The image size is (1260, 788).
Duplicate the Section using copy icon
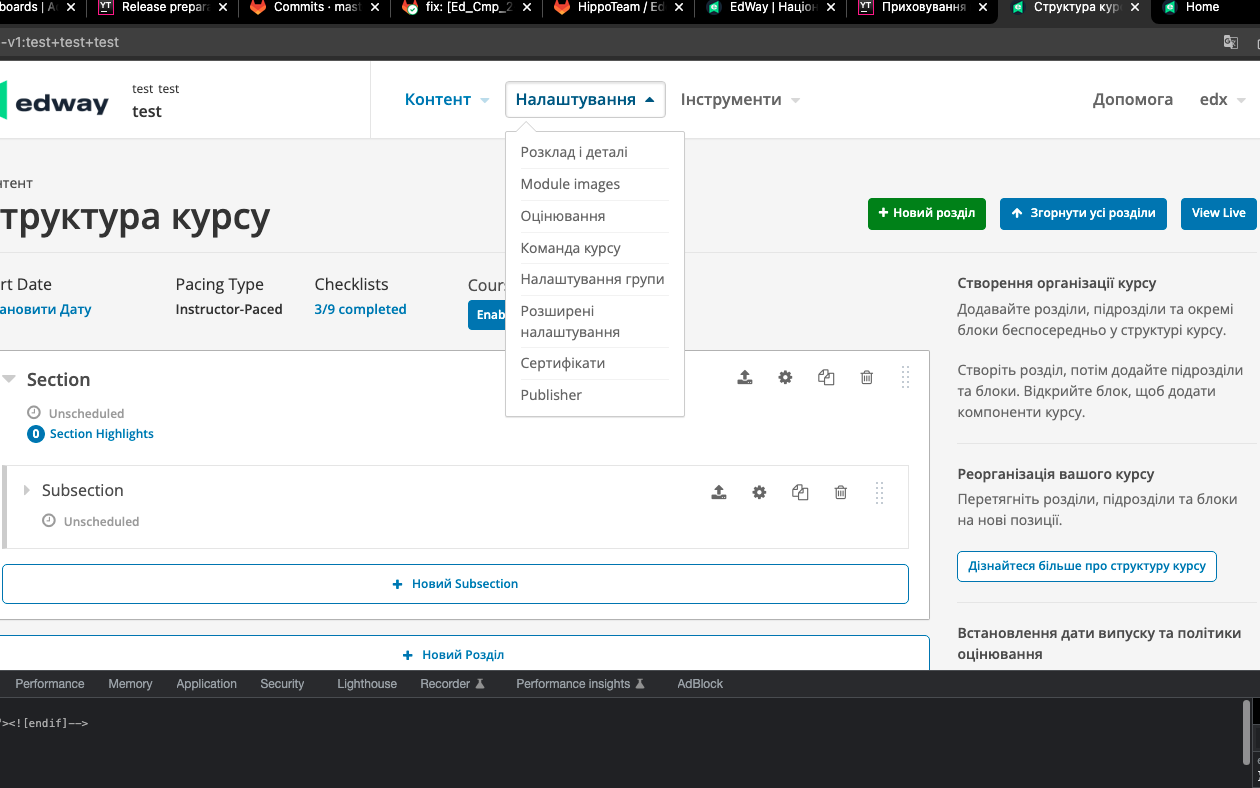[826, 378]
